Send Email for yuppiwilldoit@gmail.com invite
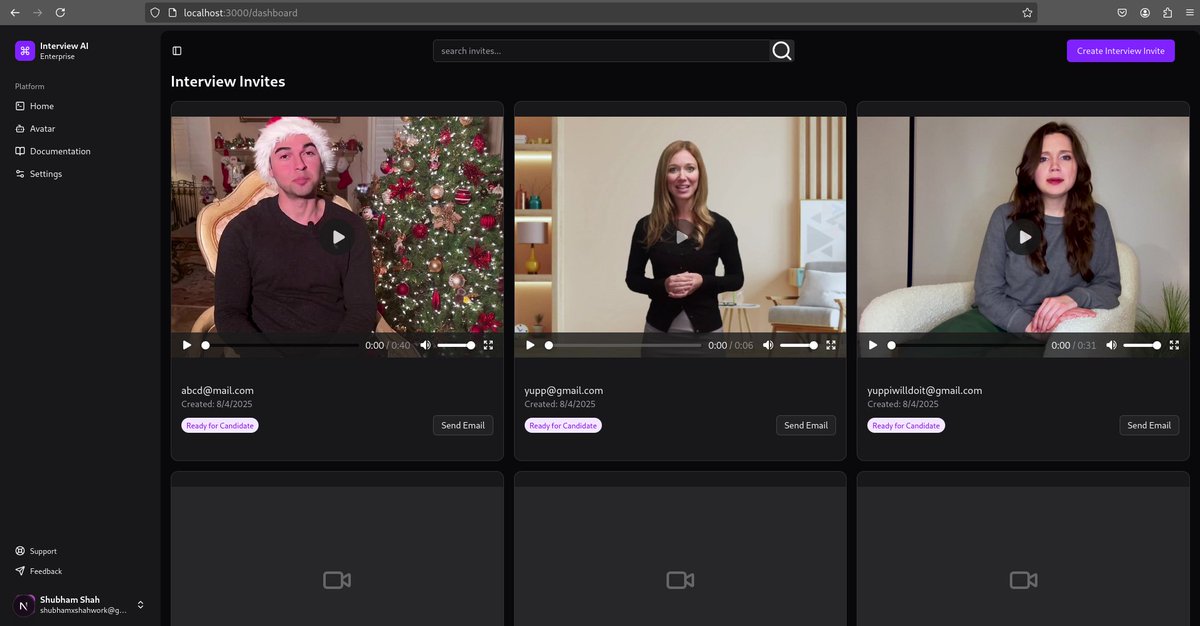Viewport: 1200px width, 626px height. (1149, 425)
